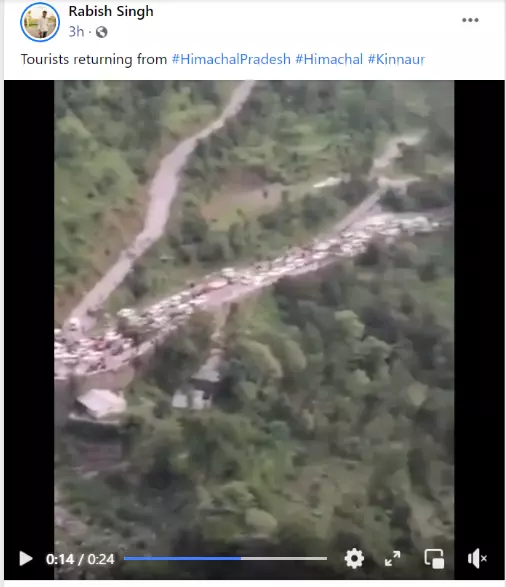Open the 3h post timestamp
The width and height of the screenshot is (506, 587).
click(x=76, y=32)
